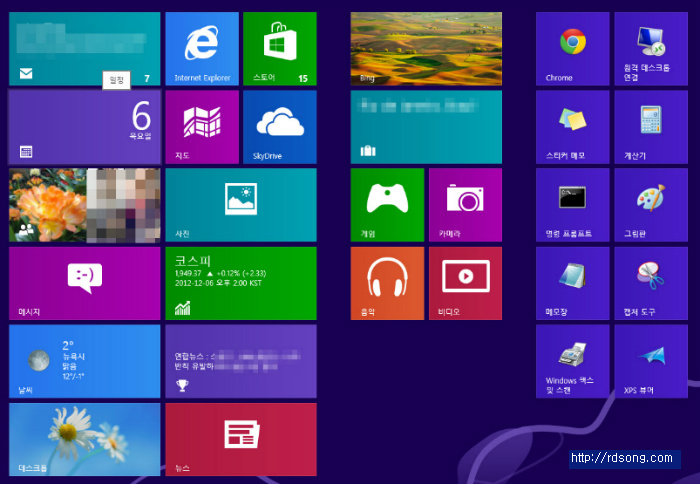The image size is (700, 484).
Task: Open the Music headphones tile
Action: point(387,282)
